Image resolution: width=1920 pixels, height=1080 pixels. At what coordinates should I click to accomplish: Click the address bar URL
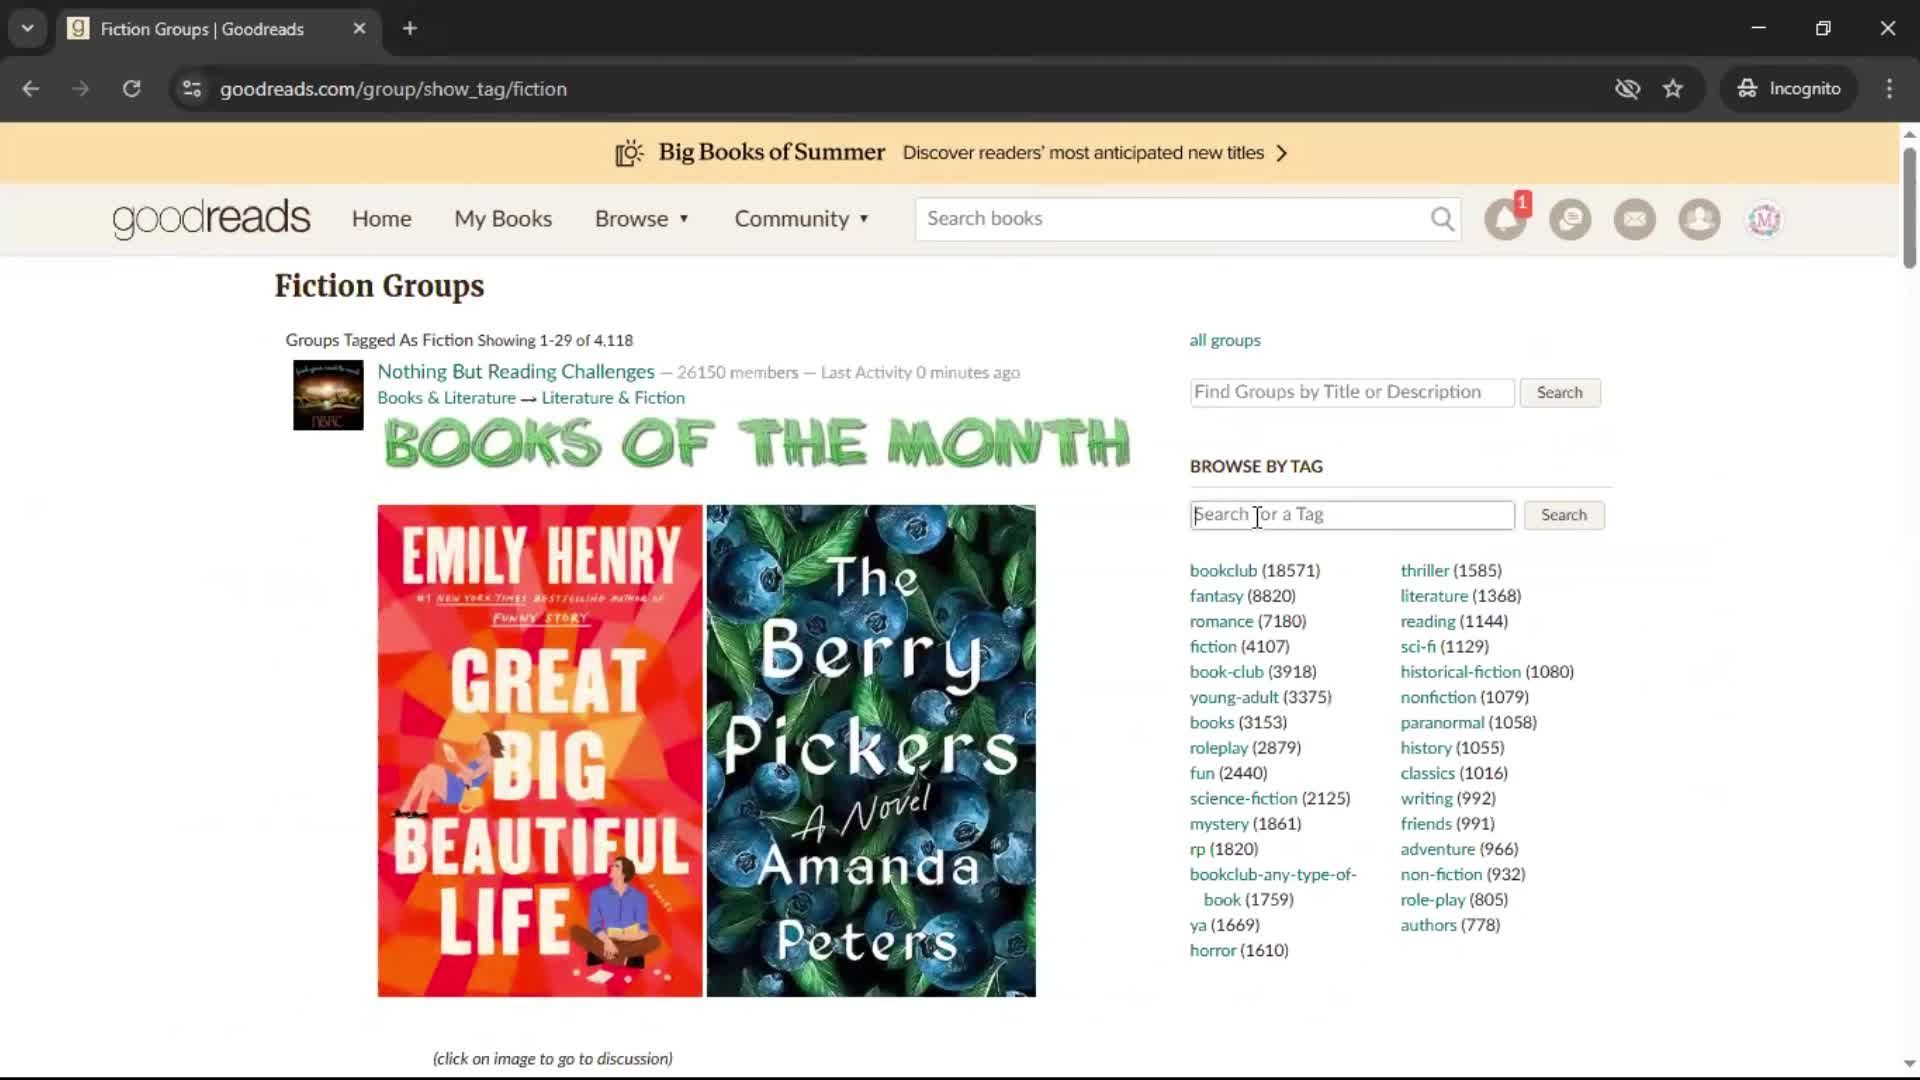(x=393, y=89)
